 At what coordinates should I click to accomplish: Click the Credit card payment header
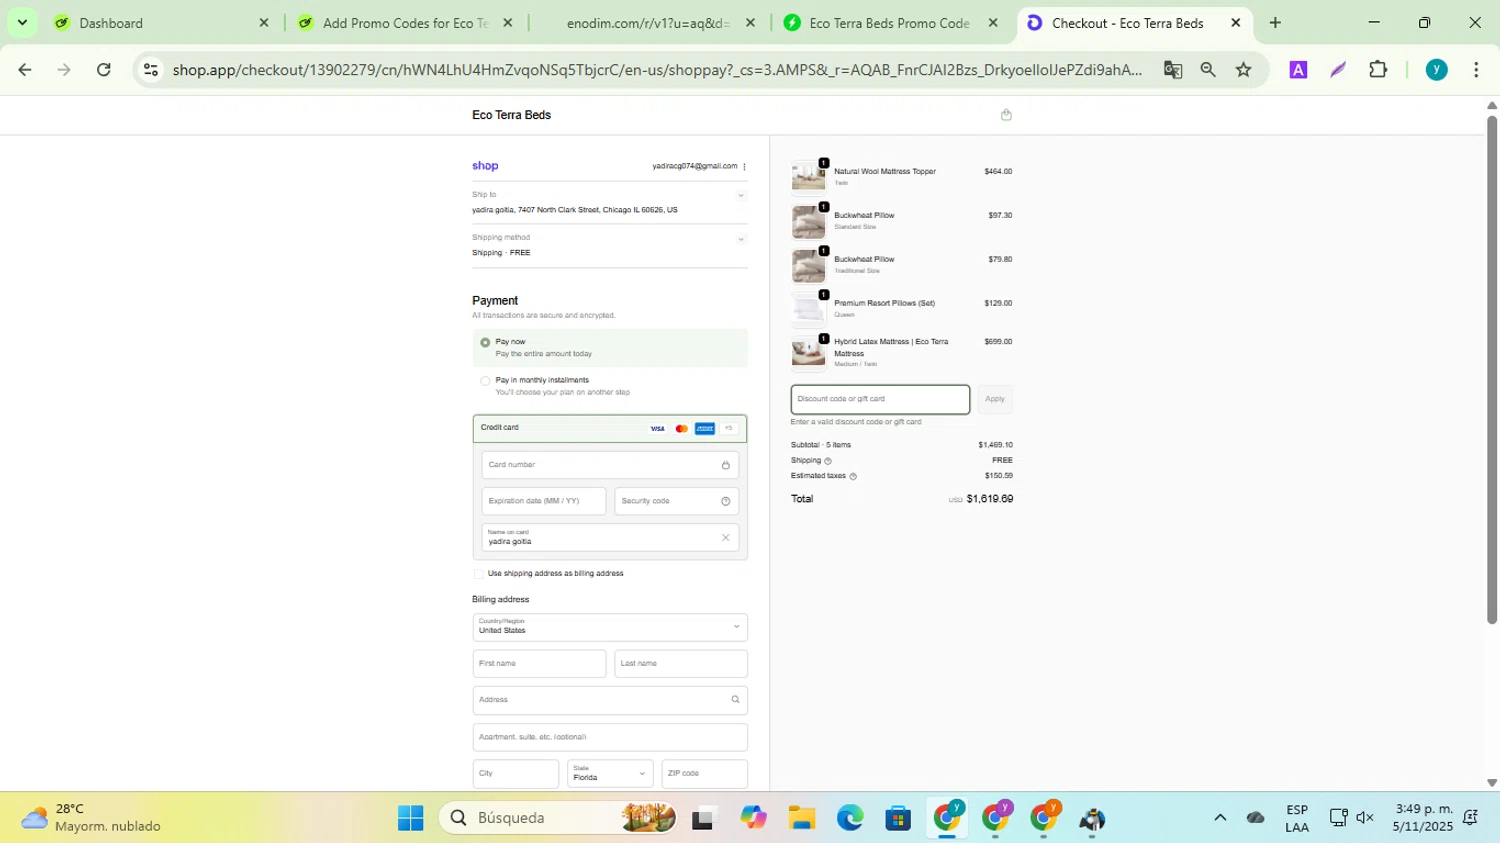610,428
